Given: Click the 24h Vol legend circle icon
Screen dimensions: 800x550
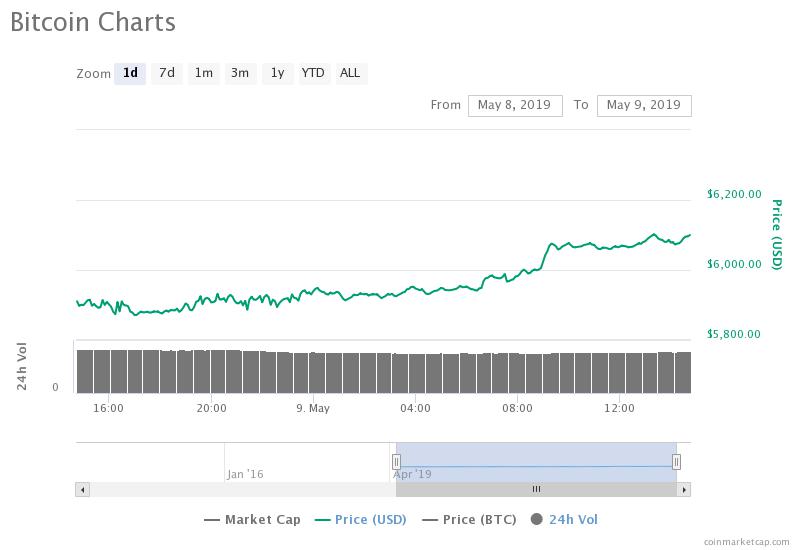Looking at the screenshot, I should (x=537, y=519).
